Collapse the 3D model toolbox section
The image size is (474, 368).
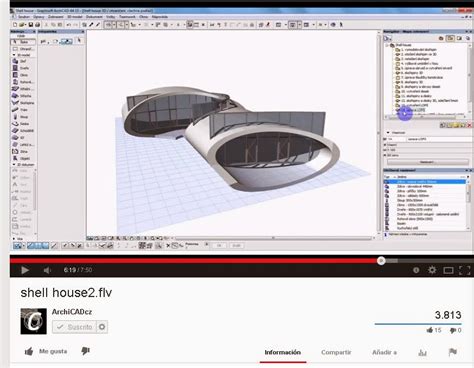click(14, 55)
